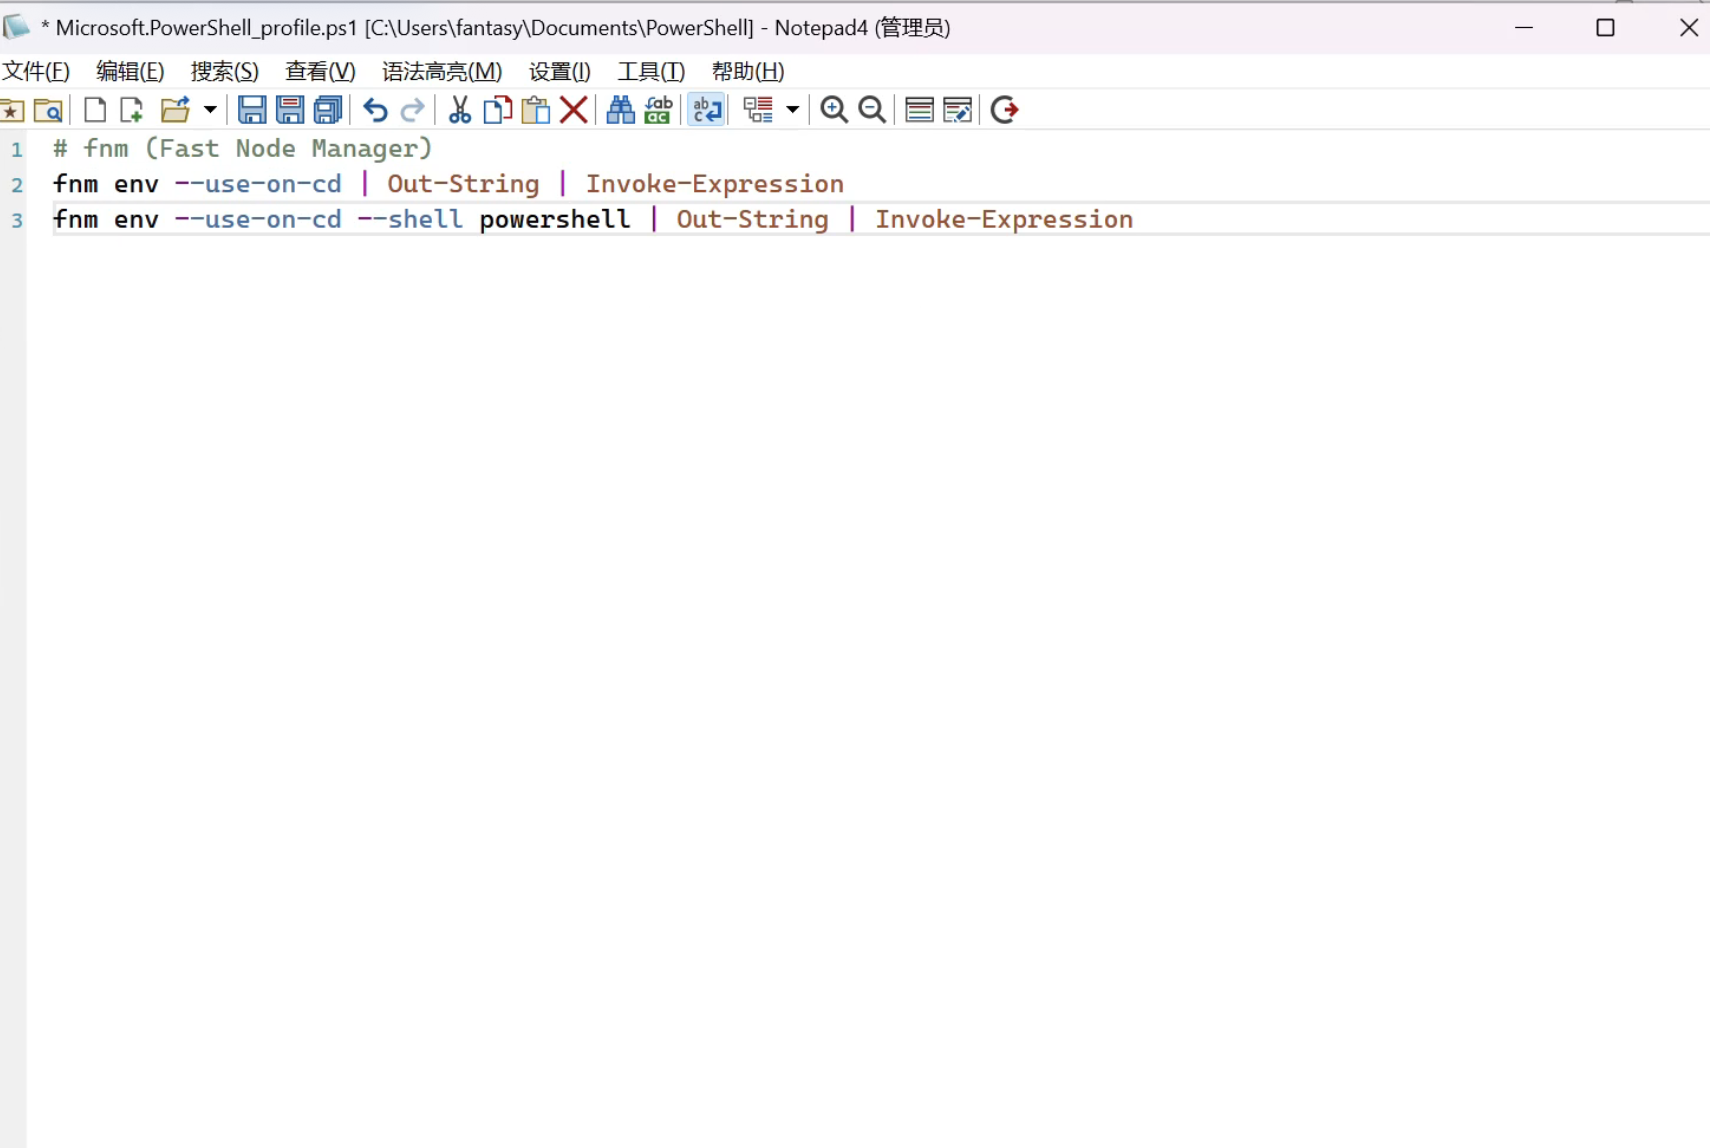Delete selection with the red X icon
This screenshot has width=1710, height=1148.
[574, 110]
